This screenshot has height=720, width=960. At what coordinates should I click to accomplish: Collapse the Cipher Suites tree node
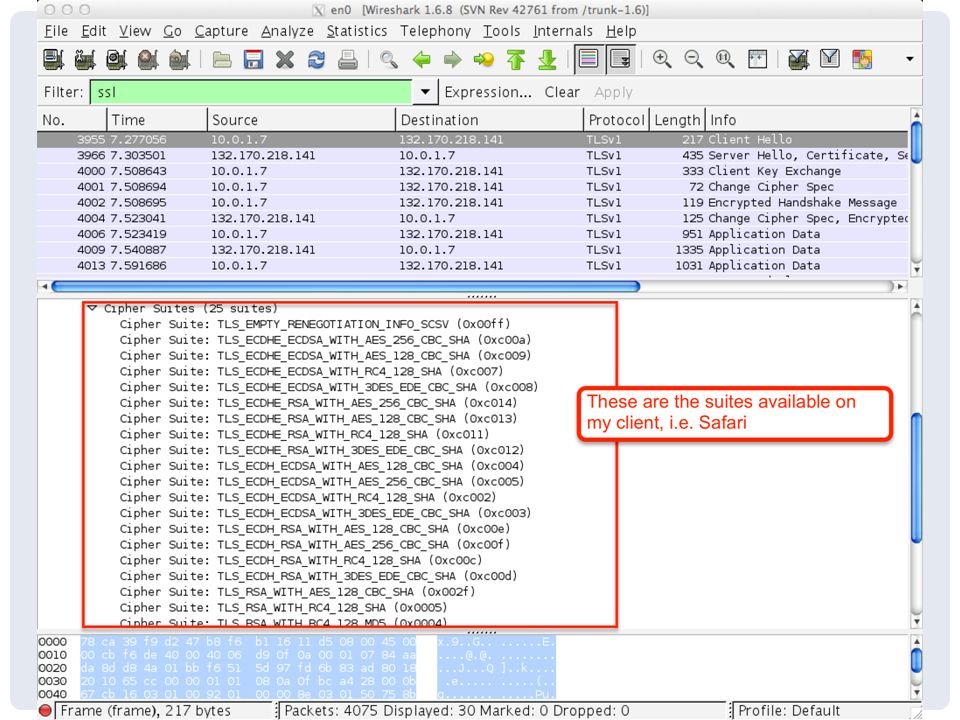click(92, 308)
